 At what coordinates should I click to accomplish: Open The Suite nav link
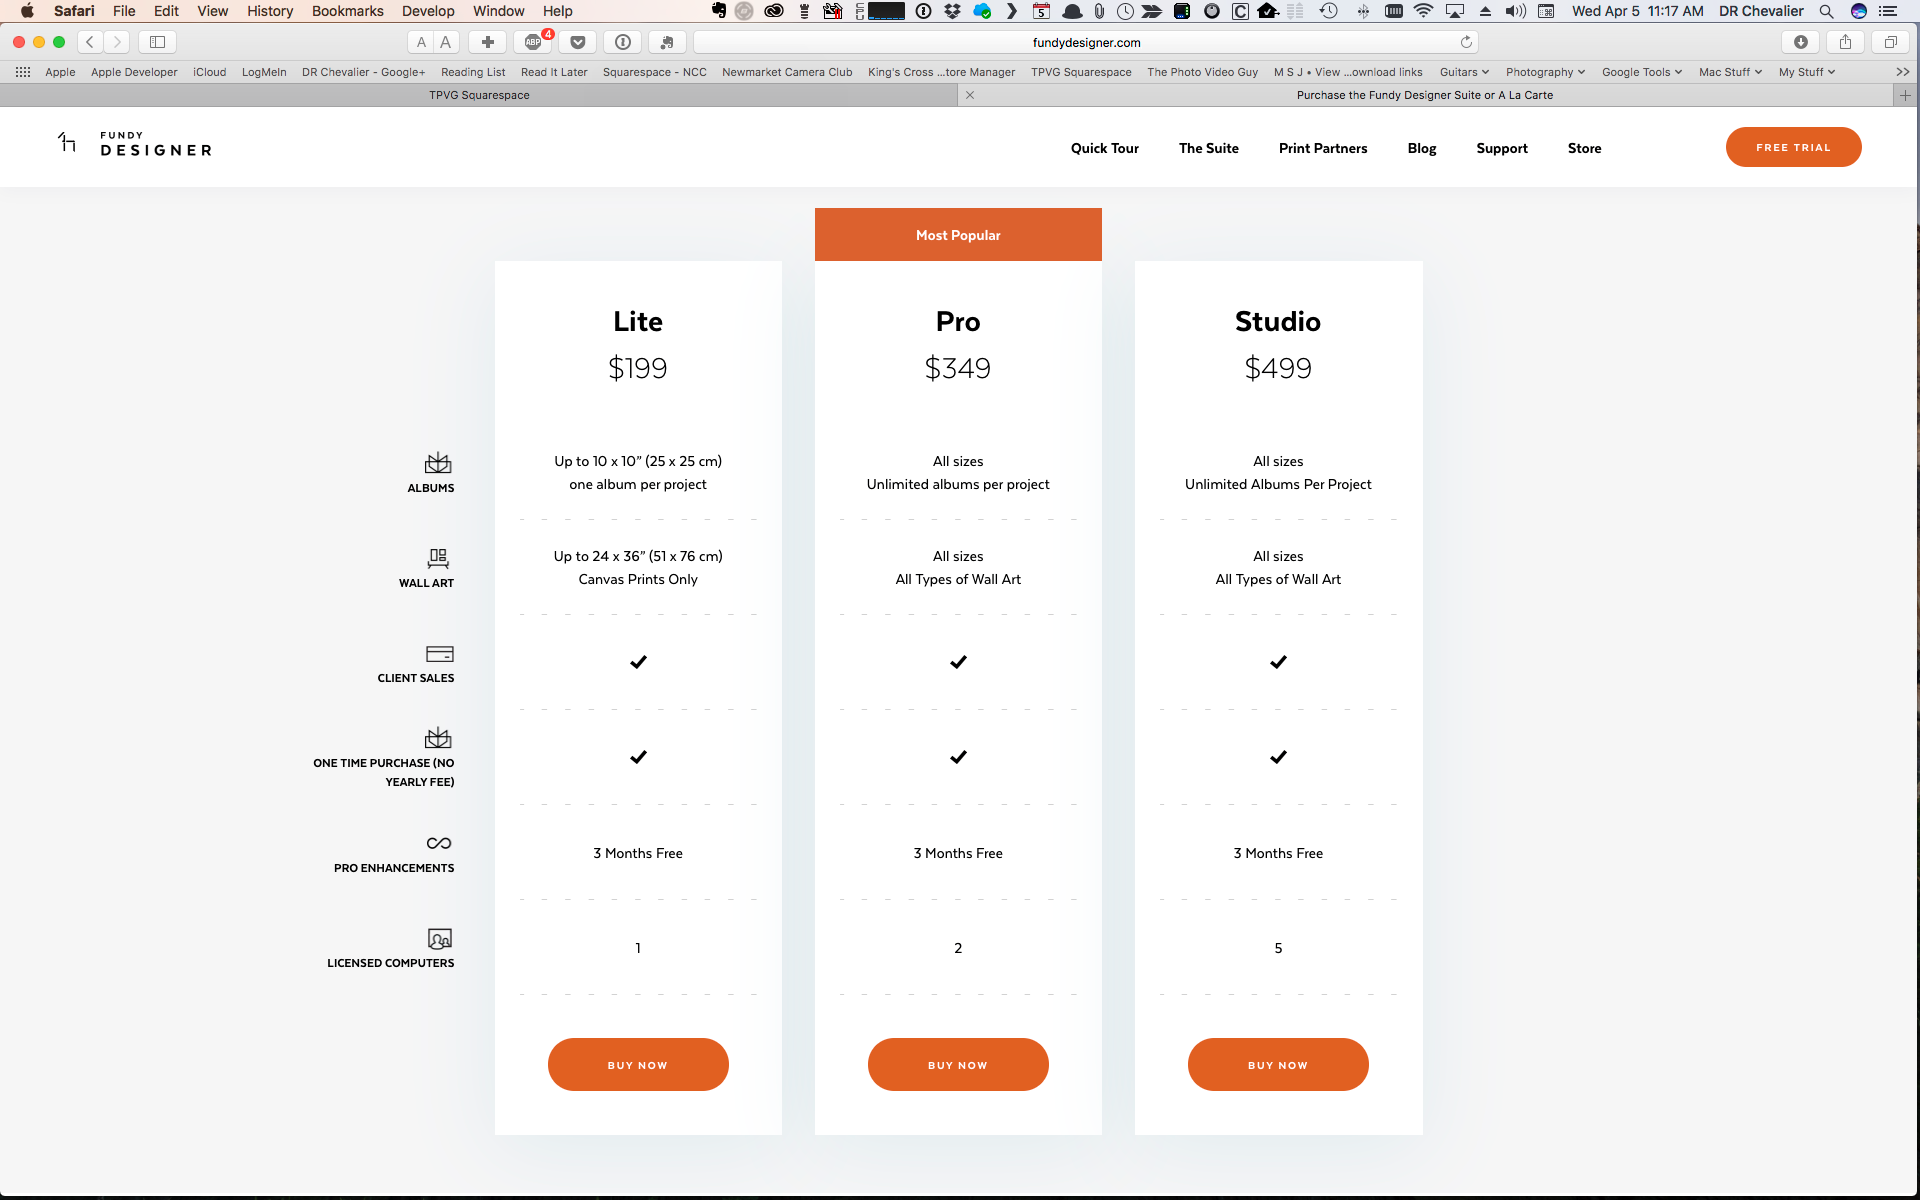pyautogui.click(x=1209, y=148)
